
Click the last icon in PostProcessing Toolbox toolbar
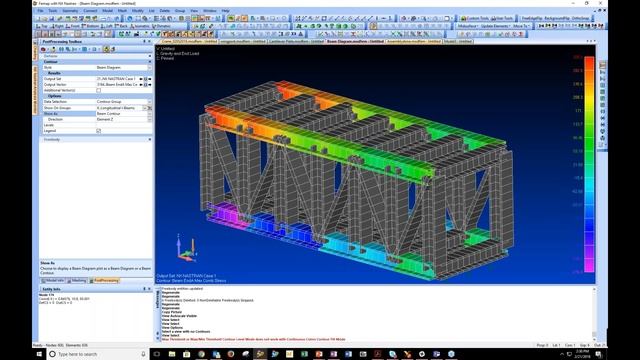pos(113,49)
